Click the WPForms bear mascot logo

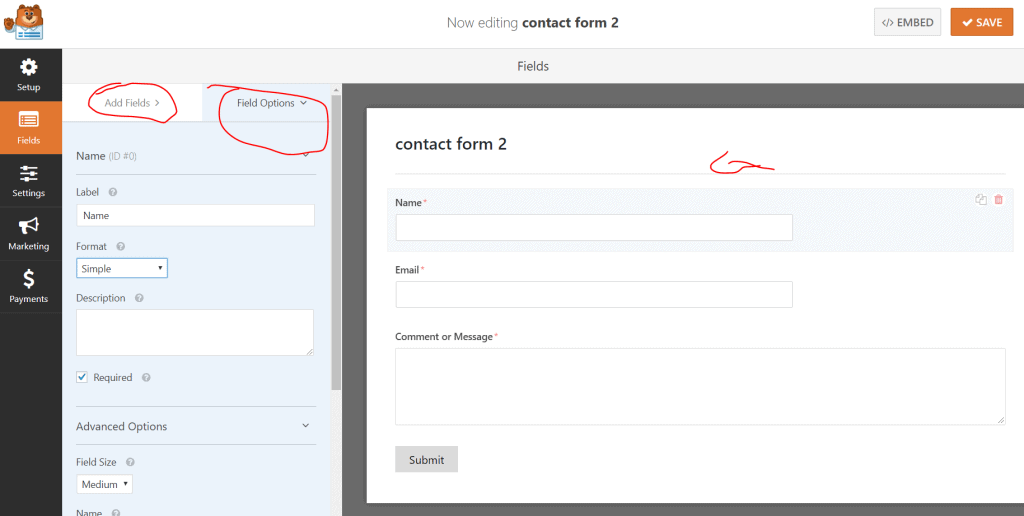click(x=23, y=24)
